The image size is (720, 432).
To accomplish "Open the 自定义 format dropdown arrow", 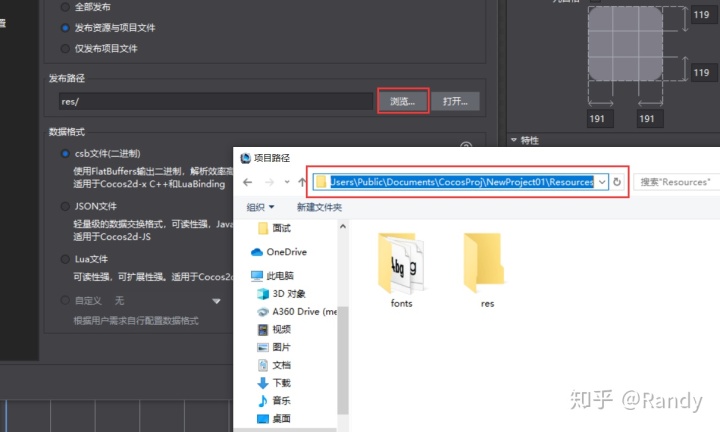I will (x=216, y=301).
